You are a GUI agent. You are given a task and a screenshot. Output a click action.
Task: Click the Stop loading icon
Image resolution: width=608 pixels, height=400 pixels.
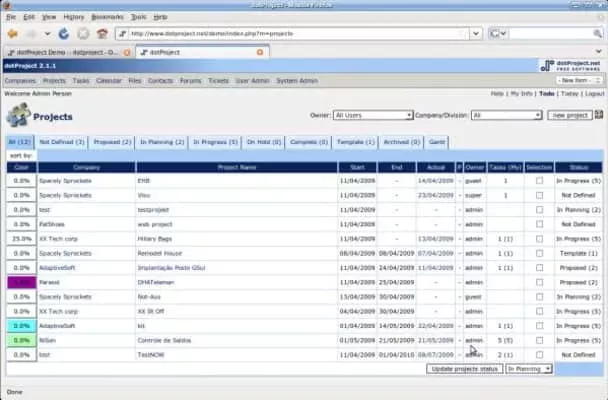82,33
